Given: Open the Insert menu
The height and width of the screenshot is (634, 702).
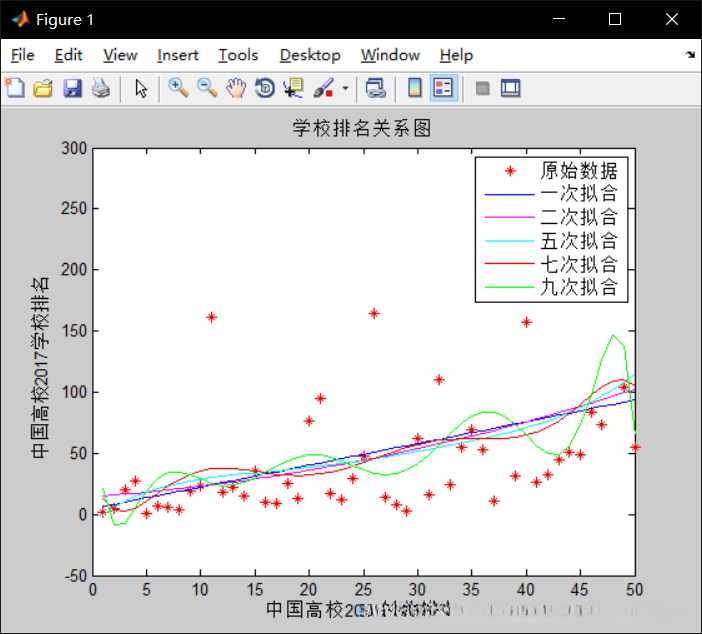Looking at the screenshot, I should click(177, 55).
